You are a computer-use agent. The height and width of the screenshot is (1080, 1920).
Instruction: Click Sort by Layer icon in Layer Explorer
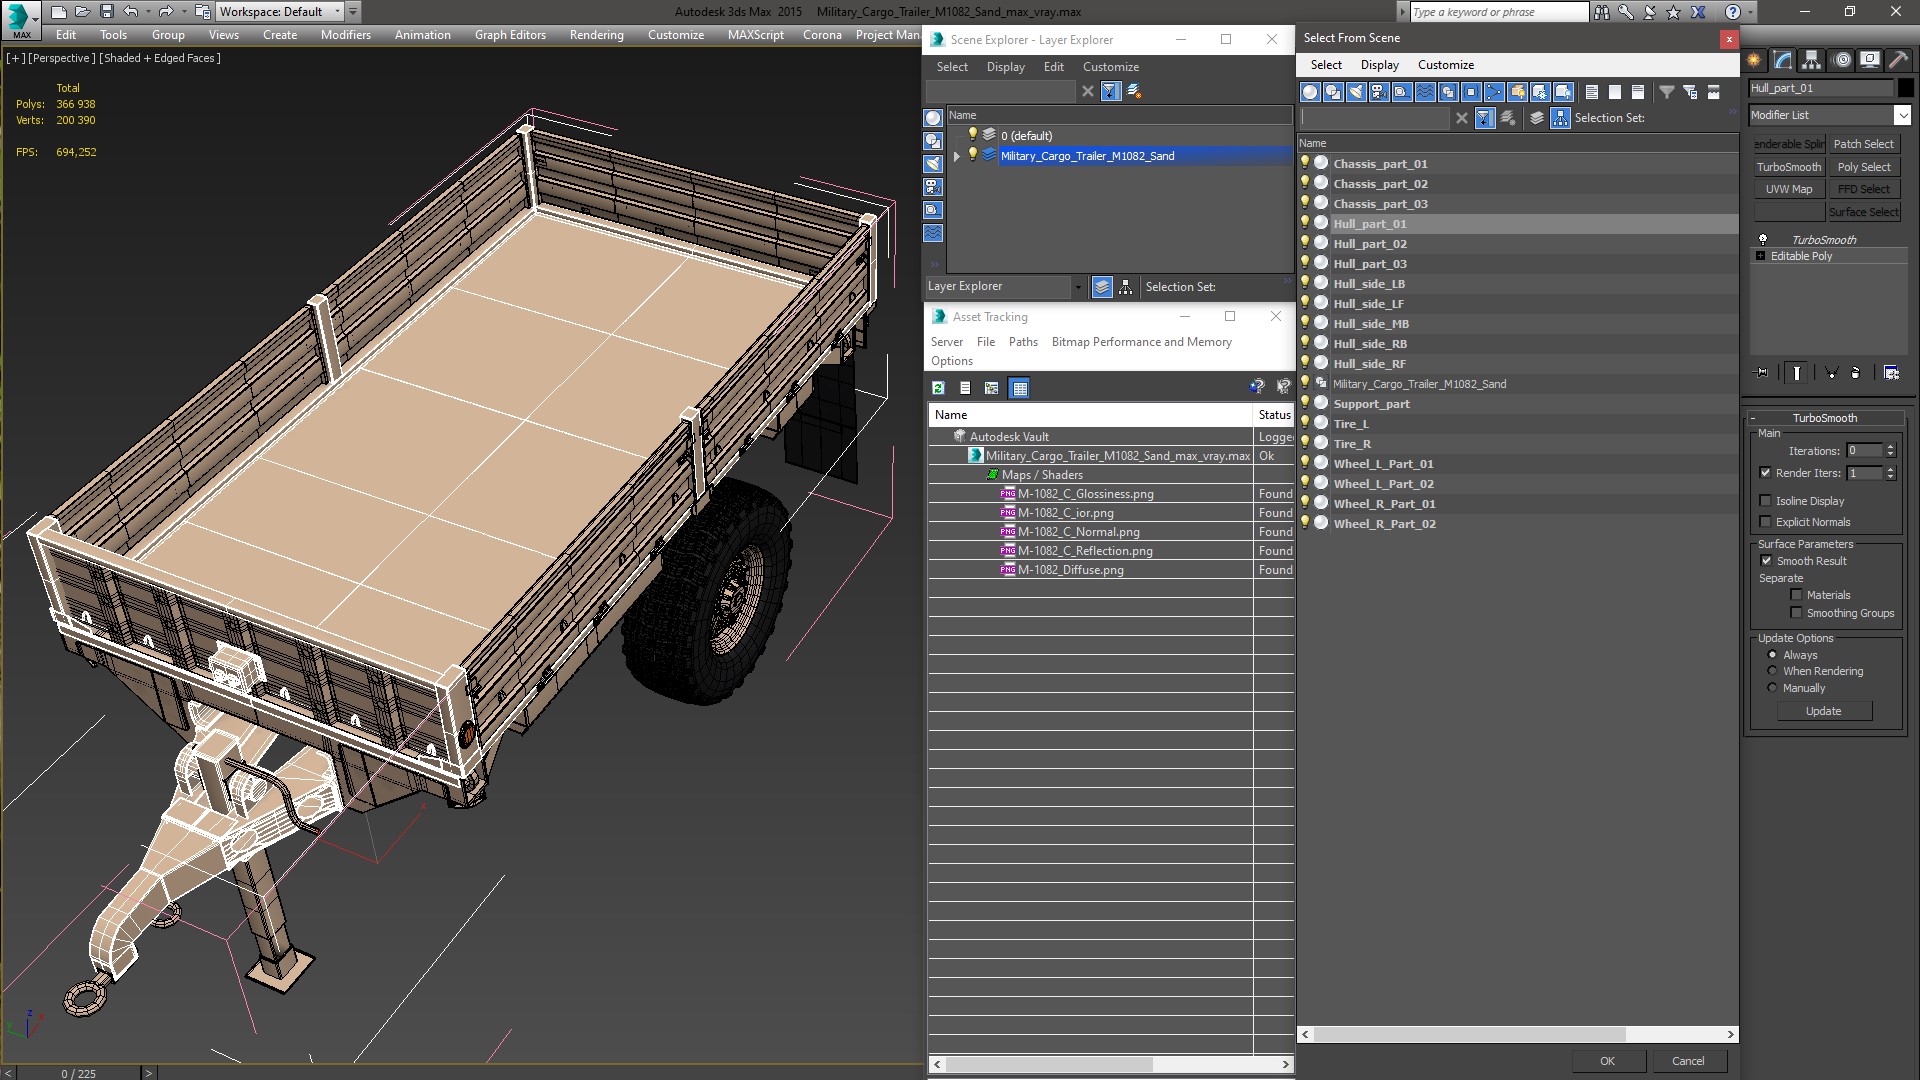(x=1102, y=287)
